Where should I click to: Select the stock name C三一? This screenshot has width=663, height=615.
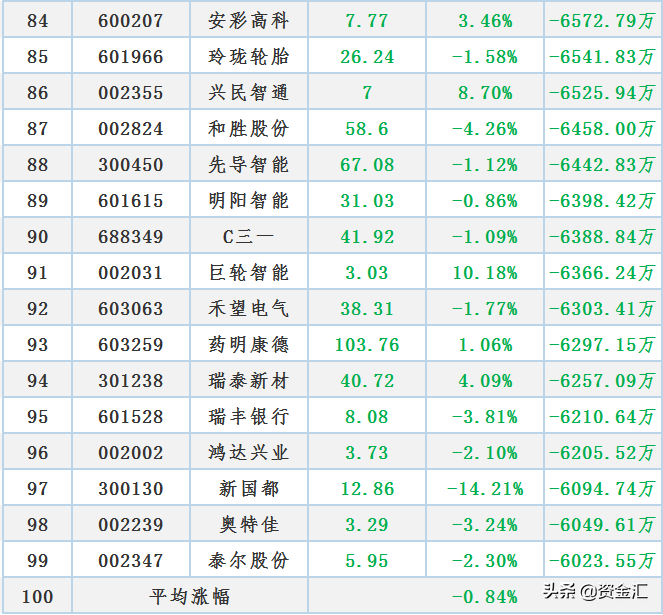click(249, 236)
